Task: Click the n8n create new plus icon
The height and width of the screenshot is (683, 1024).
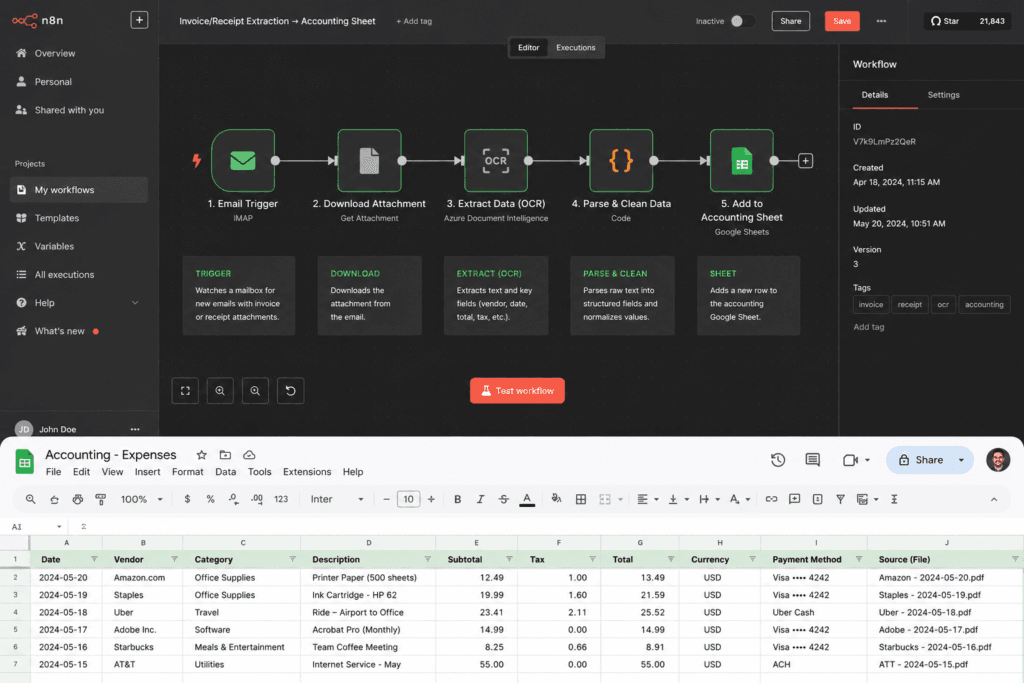Action: point(139,20)
